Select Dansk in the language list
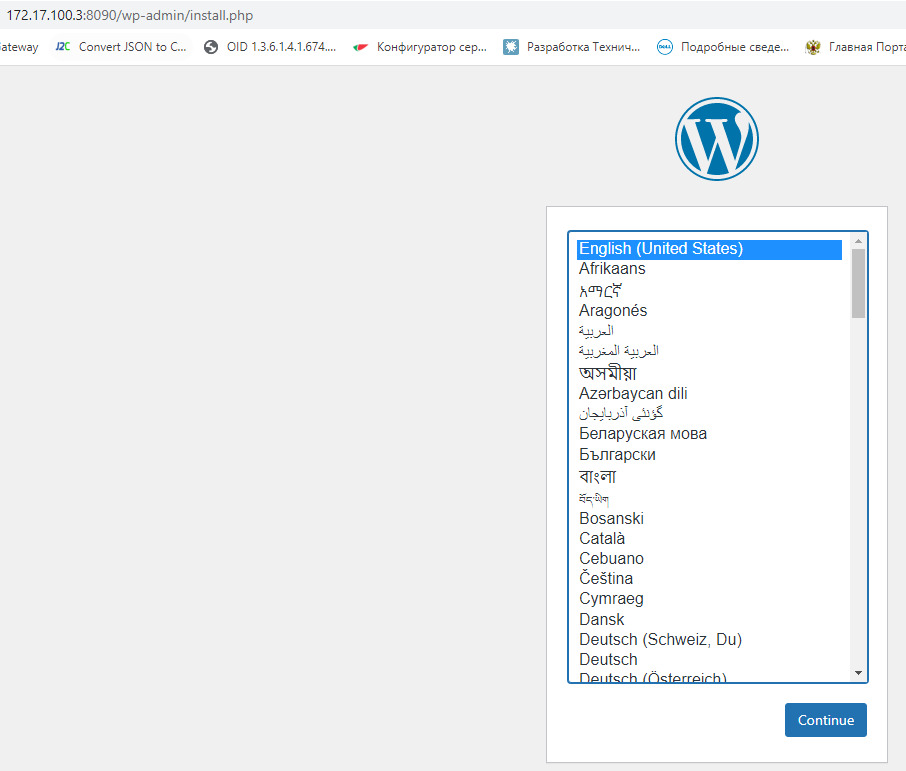The width and height of the screenshot is (906, 771). pos(601,620)
